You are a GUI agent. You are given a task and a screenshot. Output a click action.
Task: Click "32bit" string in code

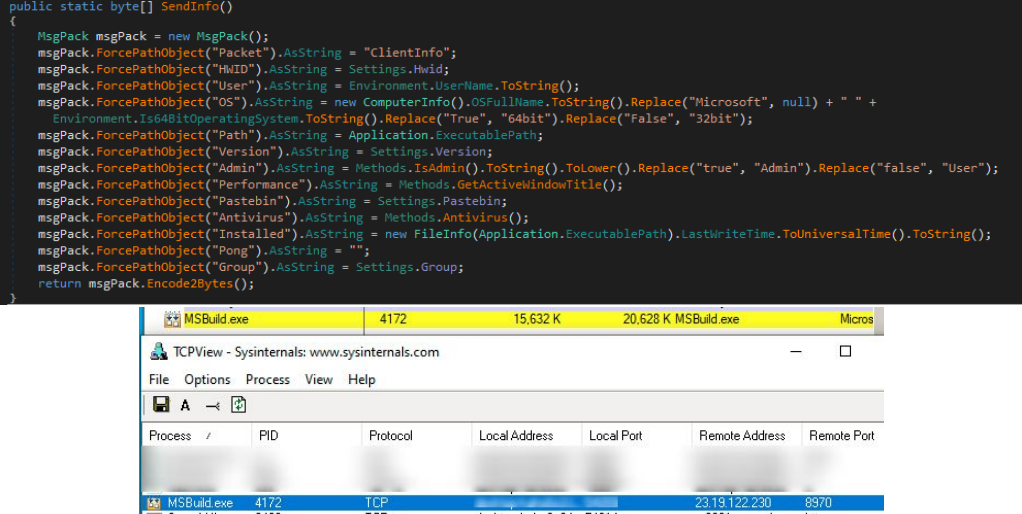[714, 119]
